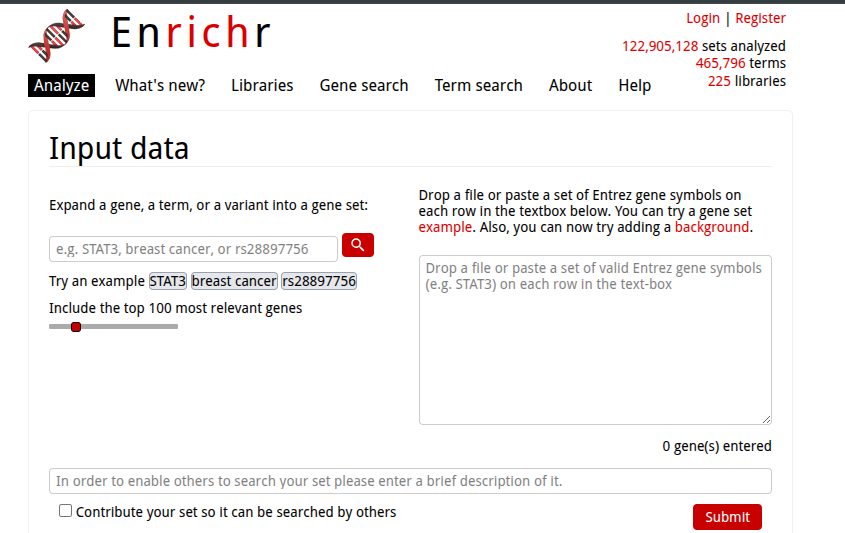
Task: Click the Submit button
Action: [x=727, y=517]
